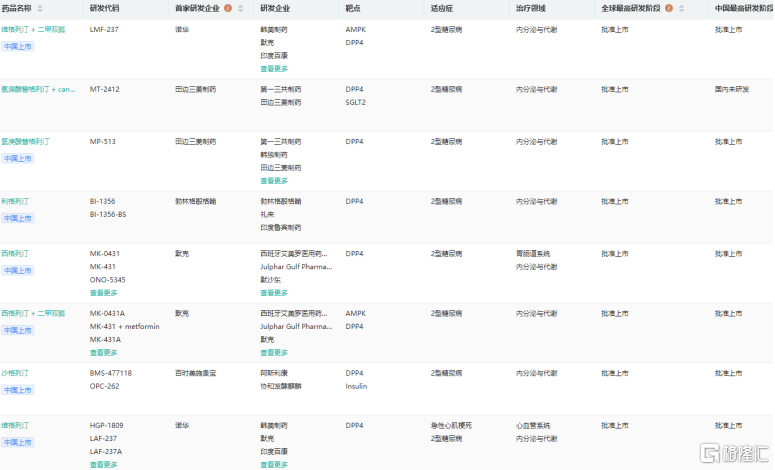
Task: Select code MK-431 + metformin
Action: (125, 327)
